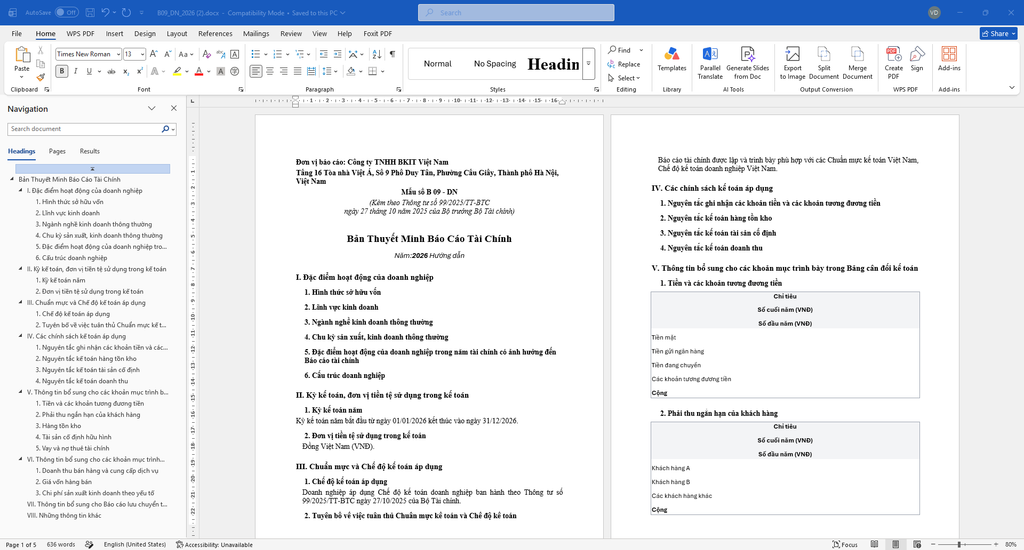Viewport: 1024px width, 550px height.
Task: Apply the No Spacing style
Action: coord(494,64)
